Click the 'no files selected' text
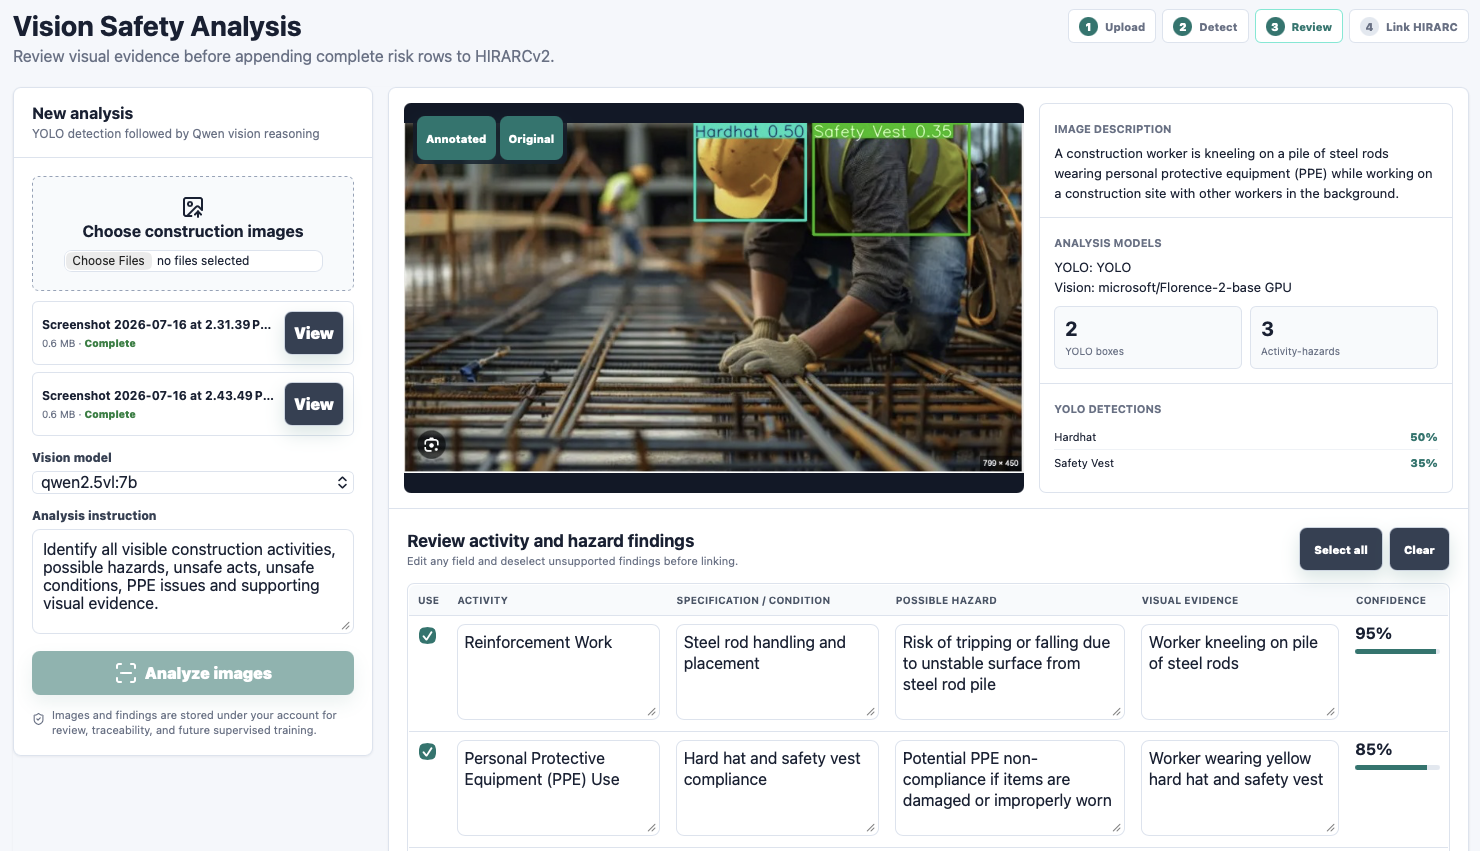The image size is (1480, 851). (x=203, y=261)
